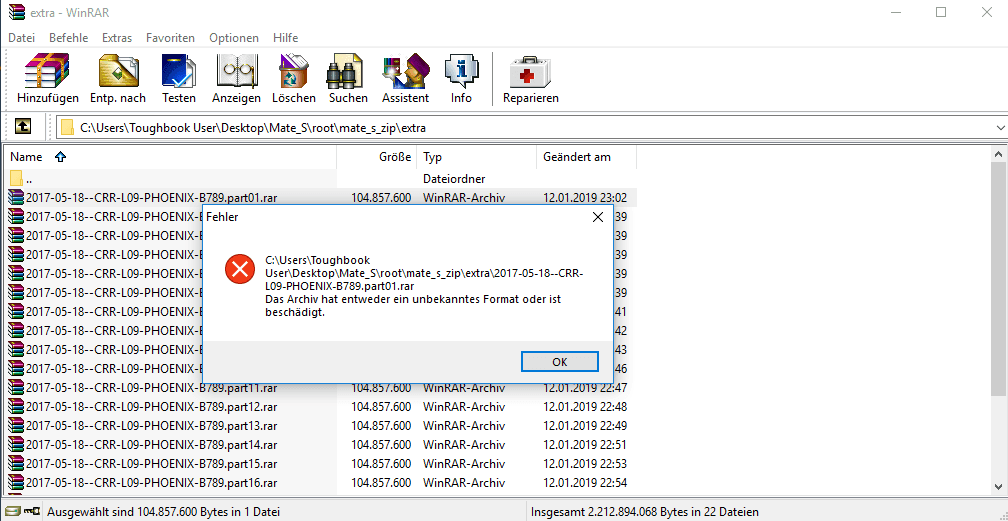Select file ending part12.rar
Viewport: 1008px width, 521px height.
151,407
